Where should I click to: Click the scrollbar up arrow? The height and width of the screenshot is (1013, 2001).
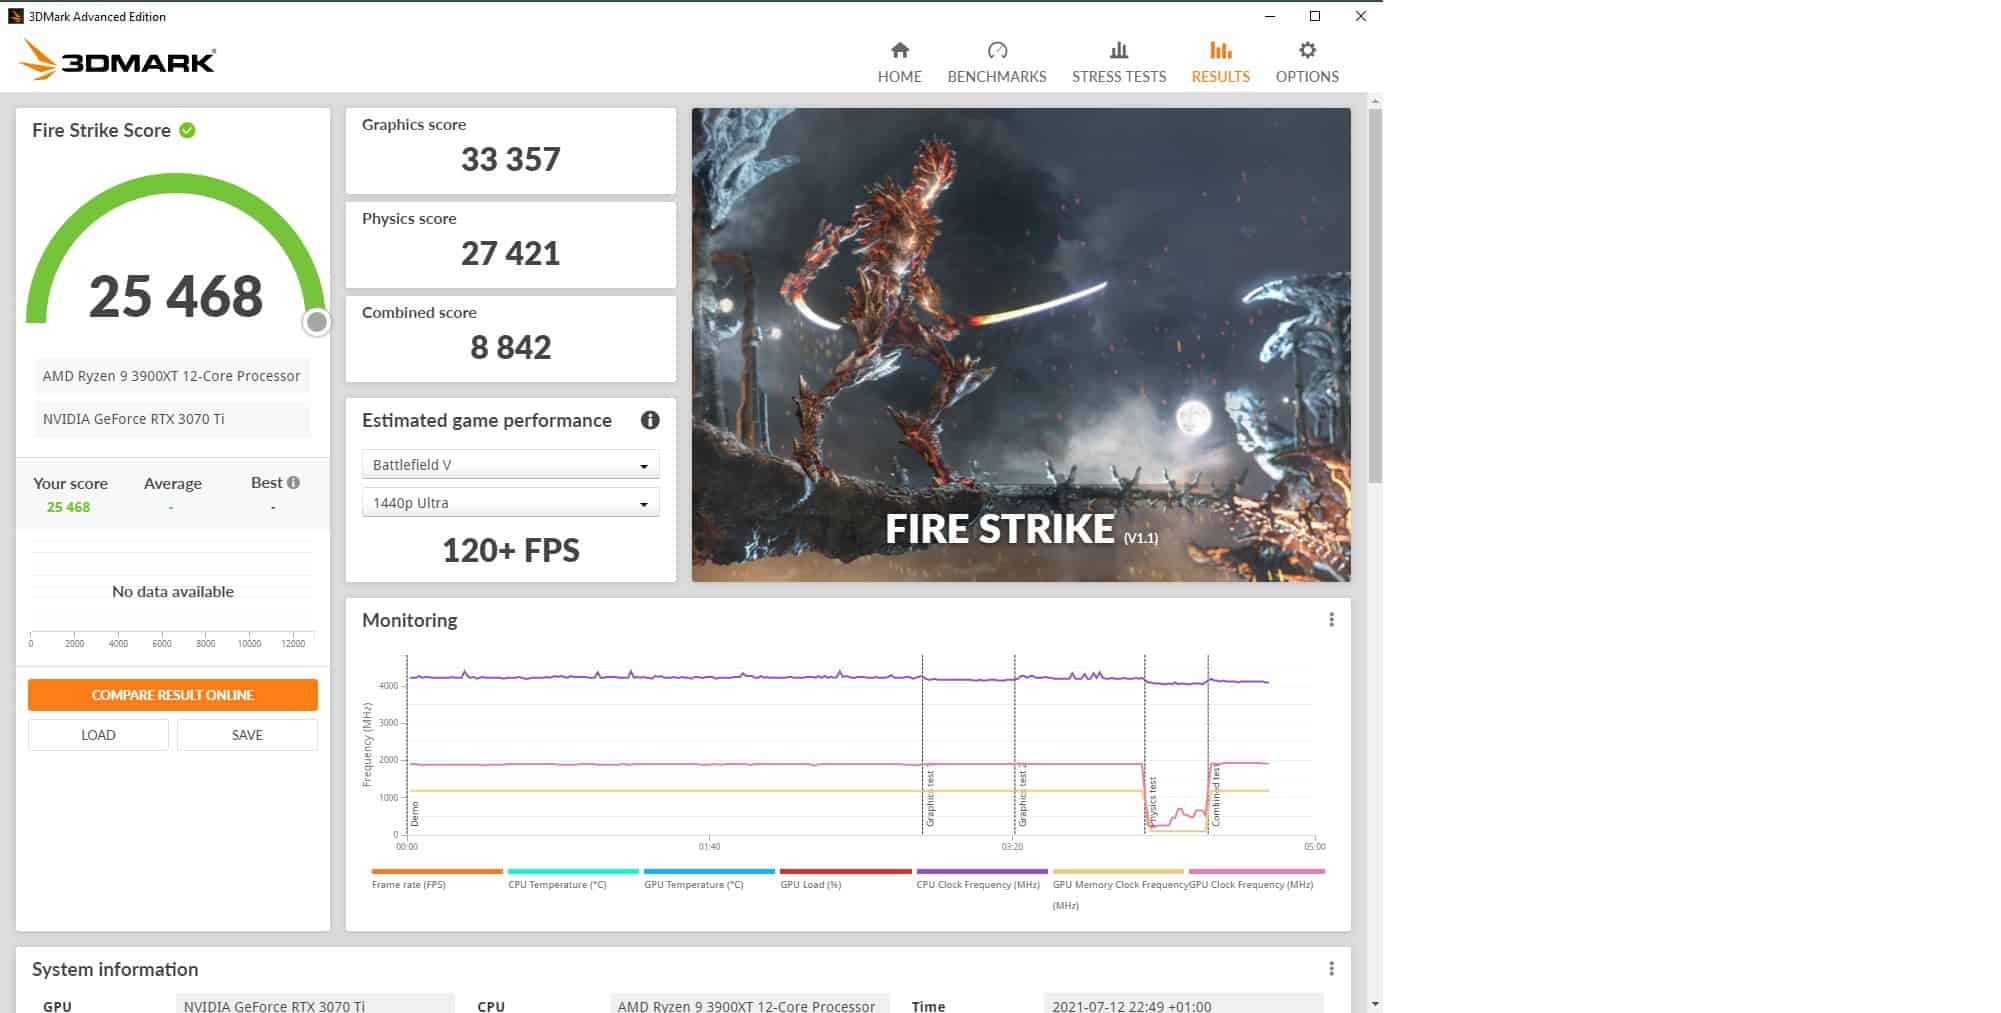[1375, 101]
